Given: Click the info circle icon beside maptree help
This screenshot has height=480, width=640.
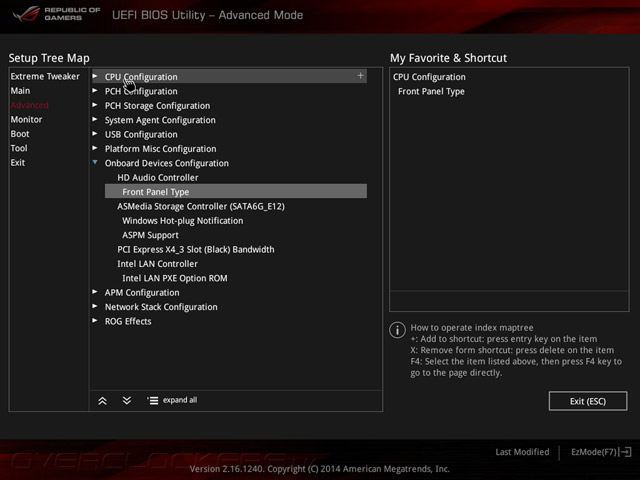Looking at the screenshot, I should [397, 330].
